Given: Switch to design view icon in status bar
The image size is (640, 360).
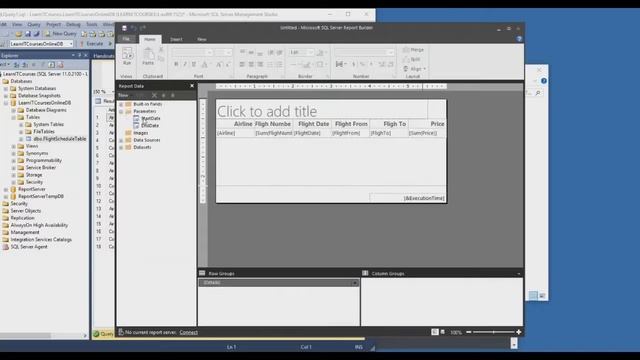Looking at the screenshot, I should click(435, 332).
